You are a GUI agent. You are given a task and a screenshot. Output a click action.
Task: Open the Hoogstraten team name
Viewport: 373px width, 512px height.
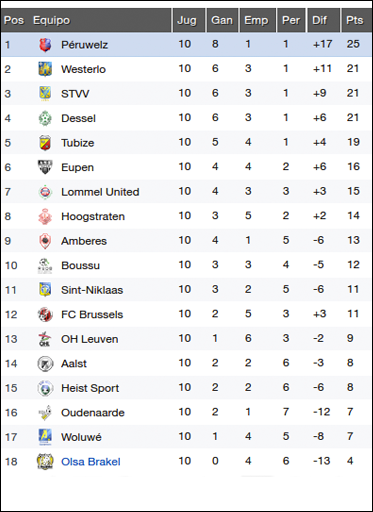tap(93, 216)
